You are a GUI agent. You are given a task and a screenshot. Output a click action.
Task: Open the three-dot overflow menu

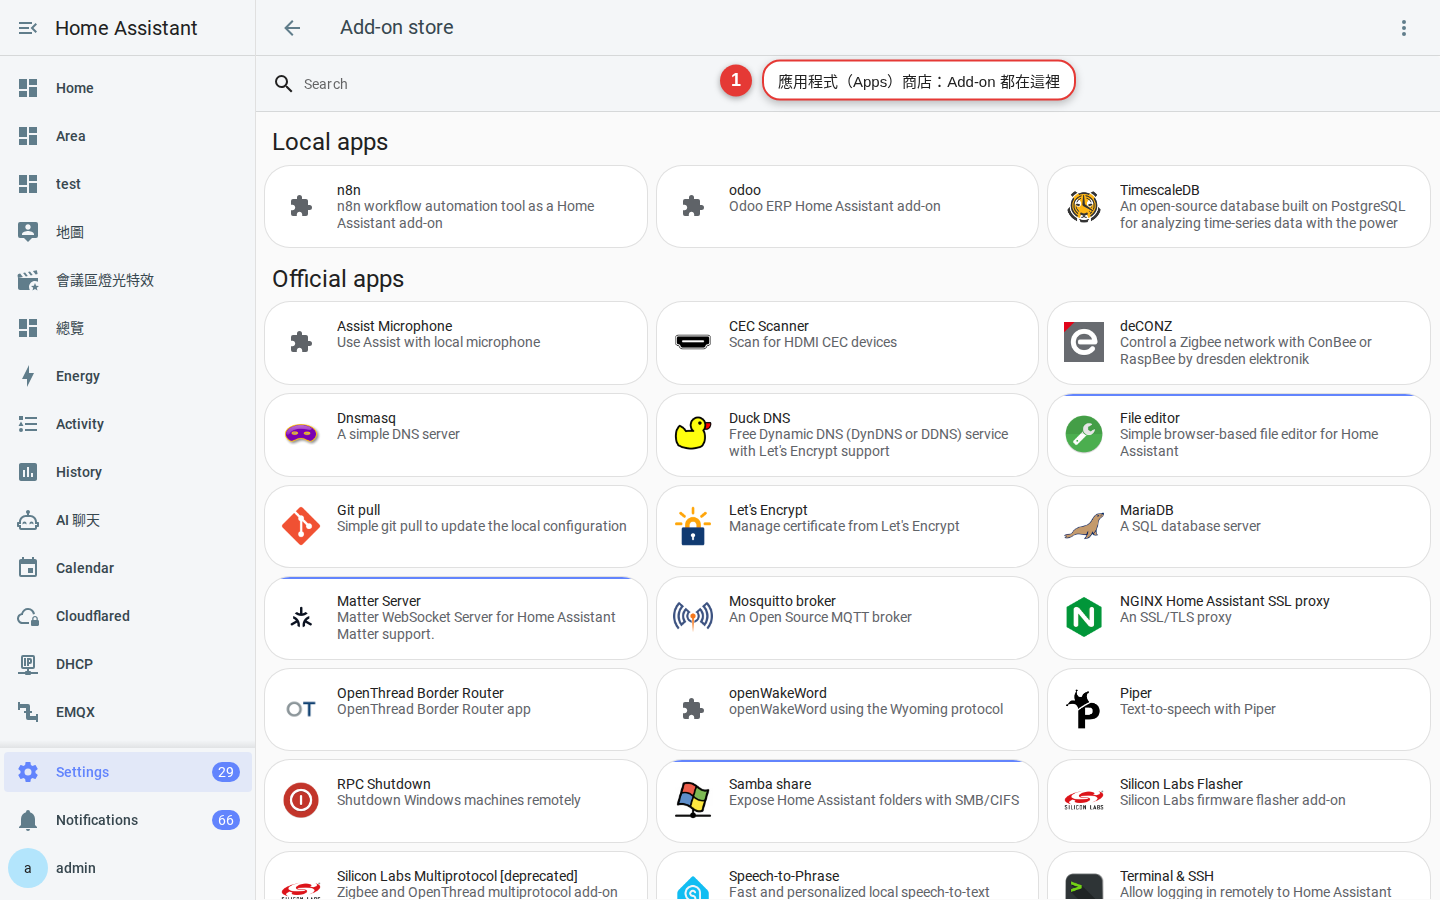tap(1404, 28)
